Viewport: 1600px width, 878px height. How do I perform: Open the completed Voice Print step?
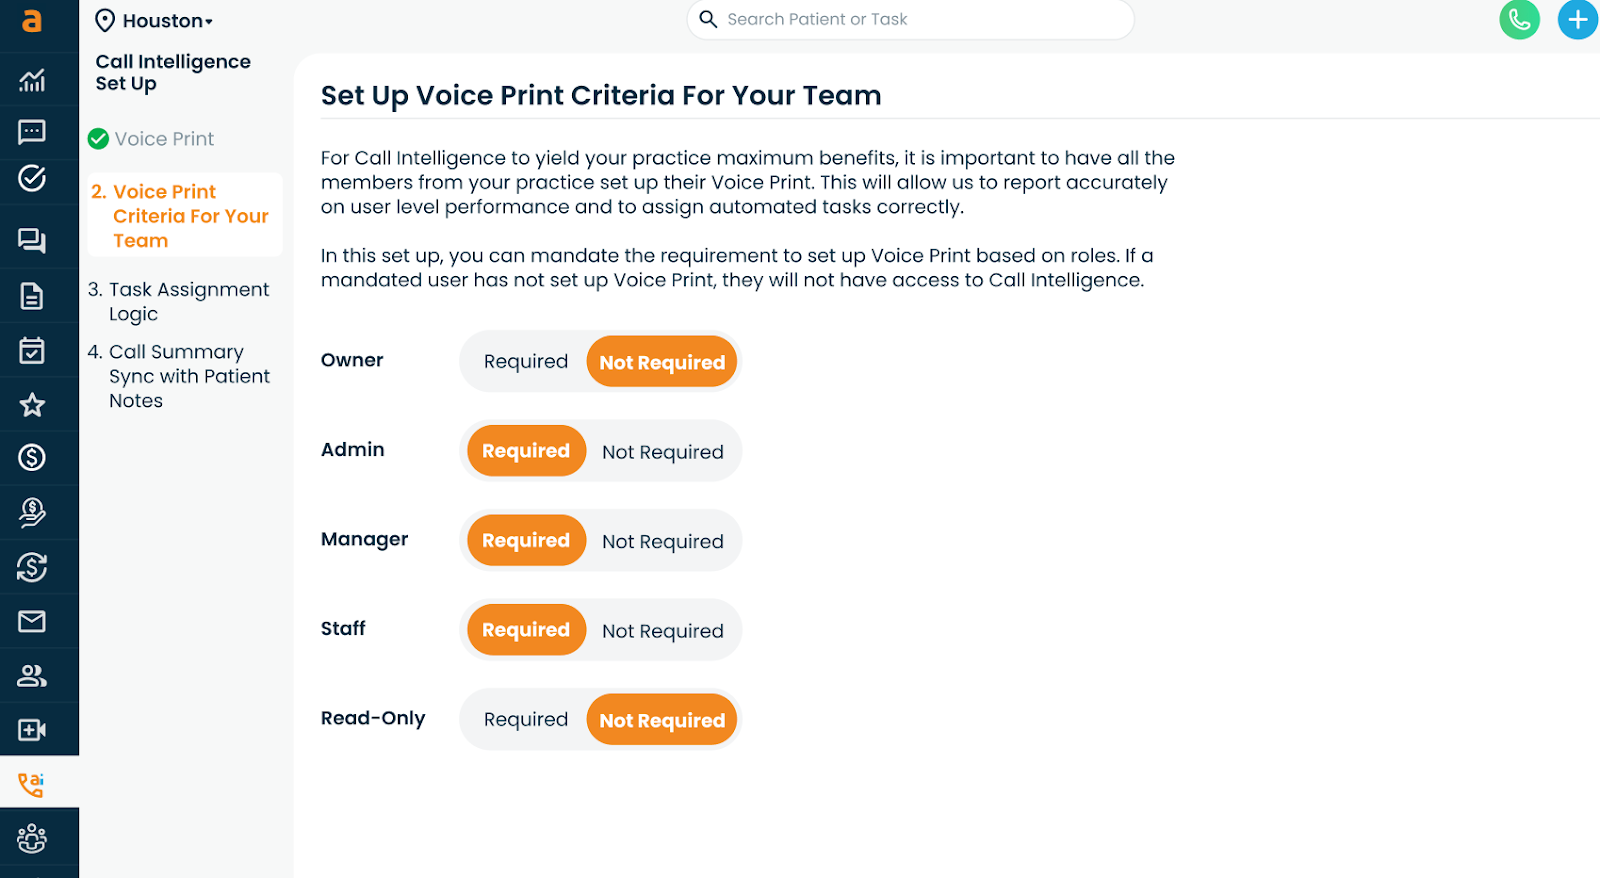click(x=163, y=139)
